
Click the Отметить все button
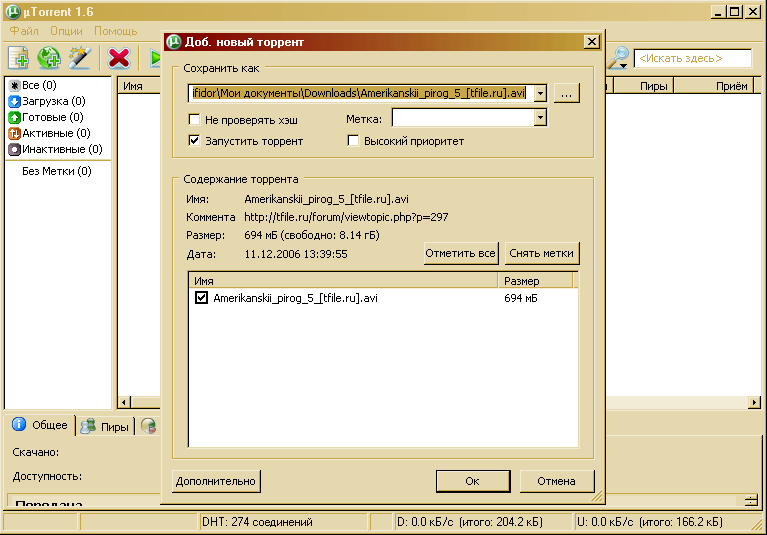(460, 253)
